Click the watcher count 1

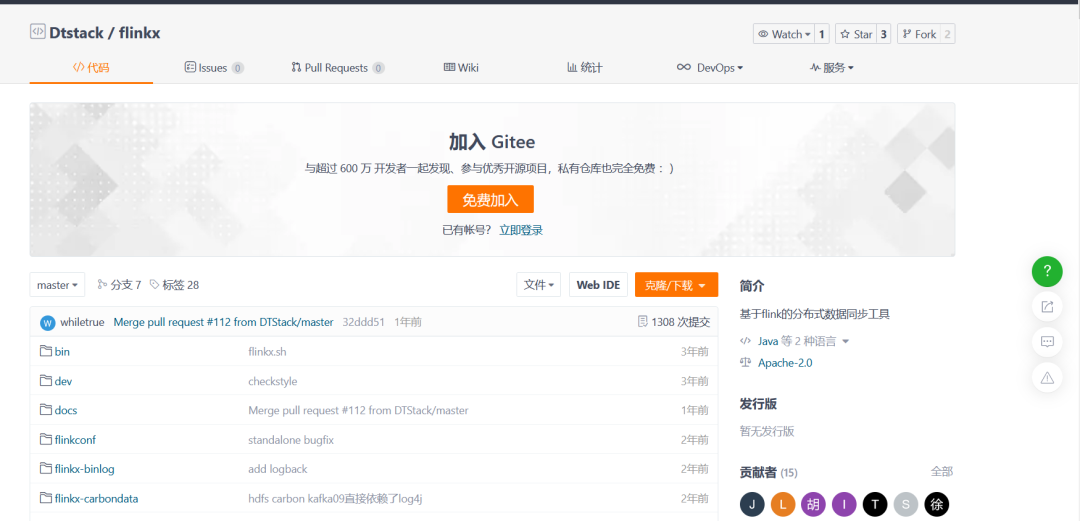821,34
